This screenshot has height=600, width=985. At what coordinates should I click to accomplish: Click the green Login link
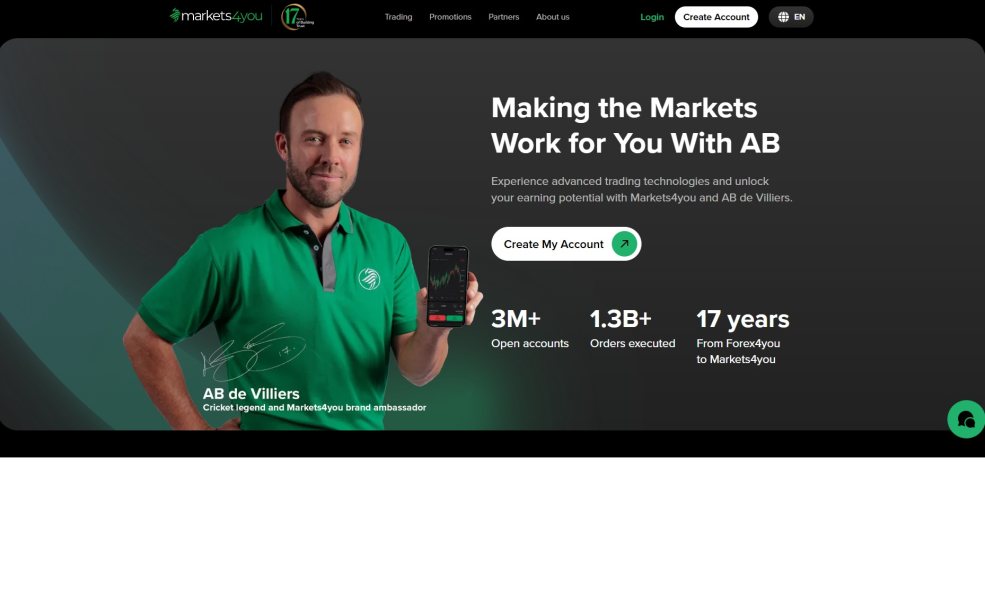click(652, 17)
